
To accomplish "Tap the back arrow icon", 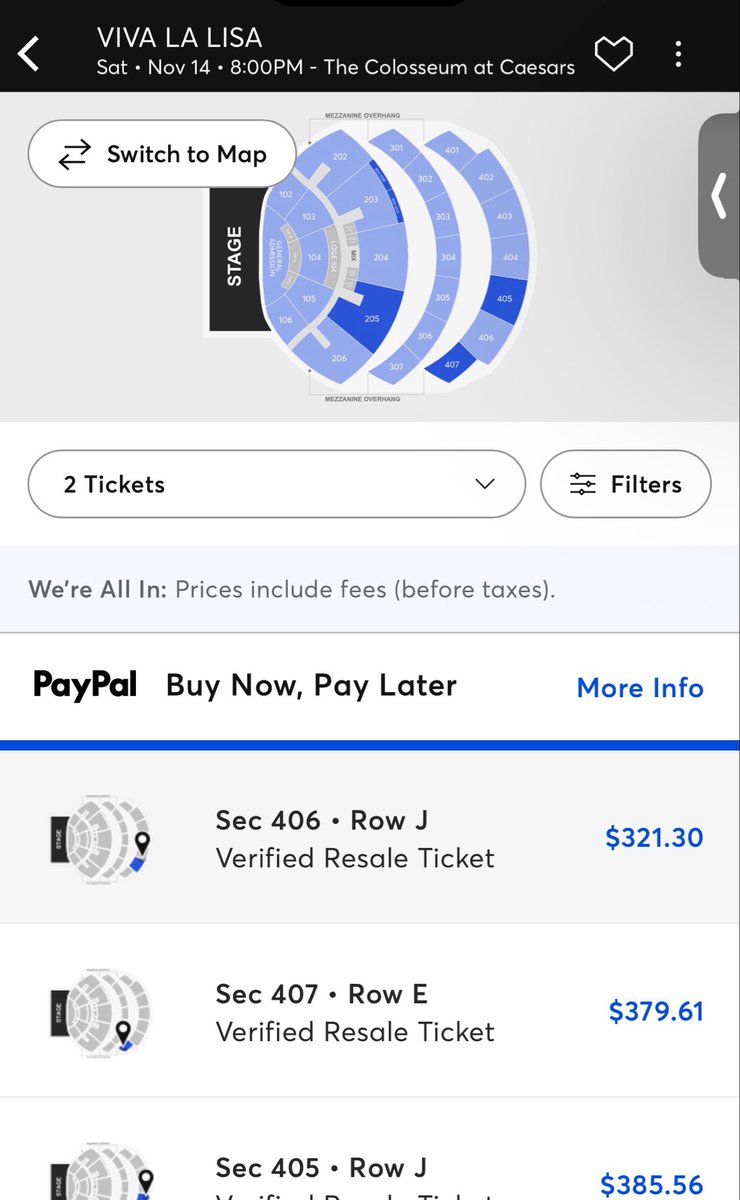I will coord(29,54).
